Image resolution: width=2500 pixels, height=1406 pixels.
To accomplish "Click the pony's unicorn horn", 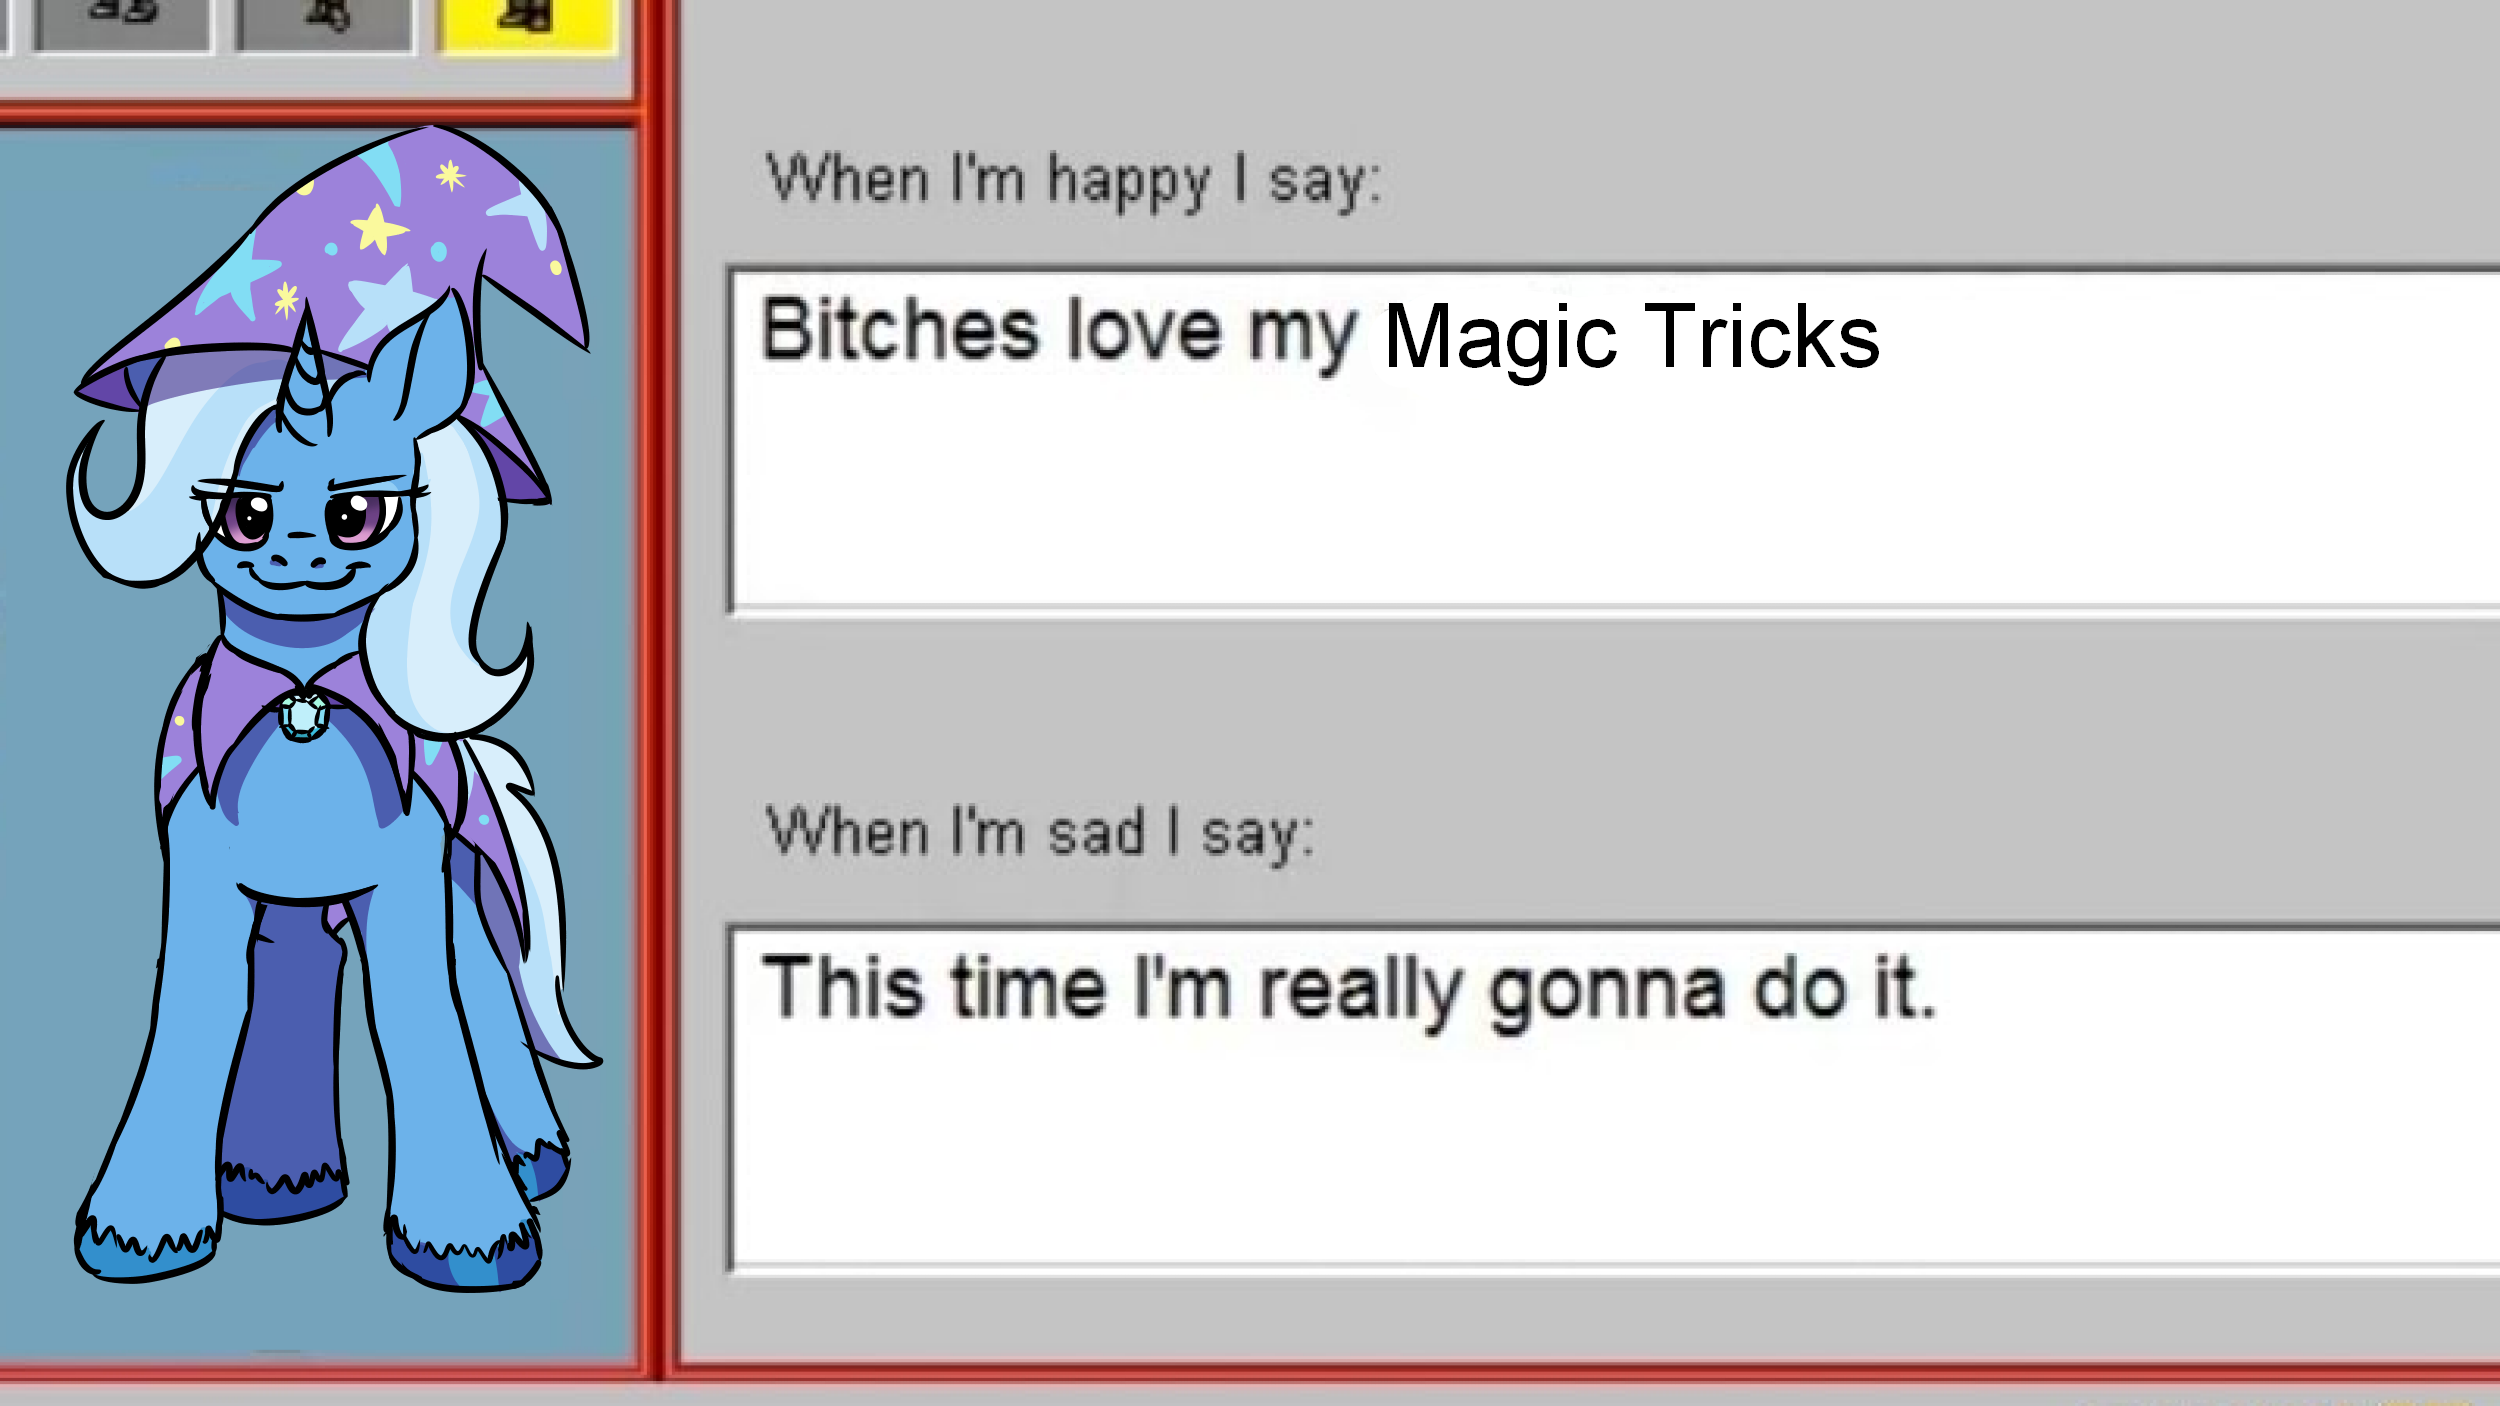I will coord(305,368).
